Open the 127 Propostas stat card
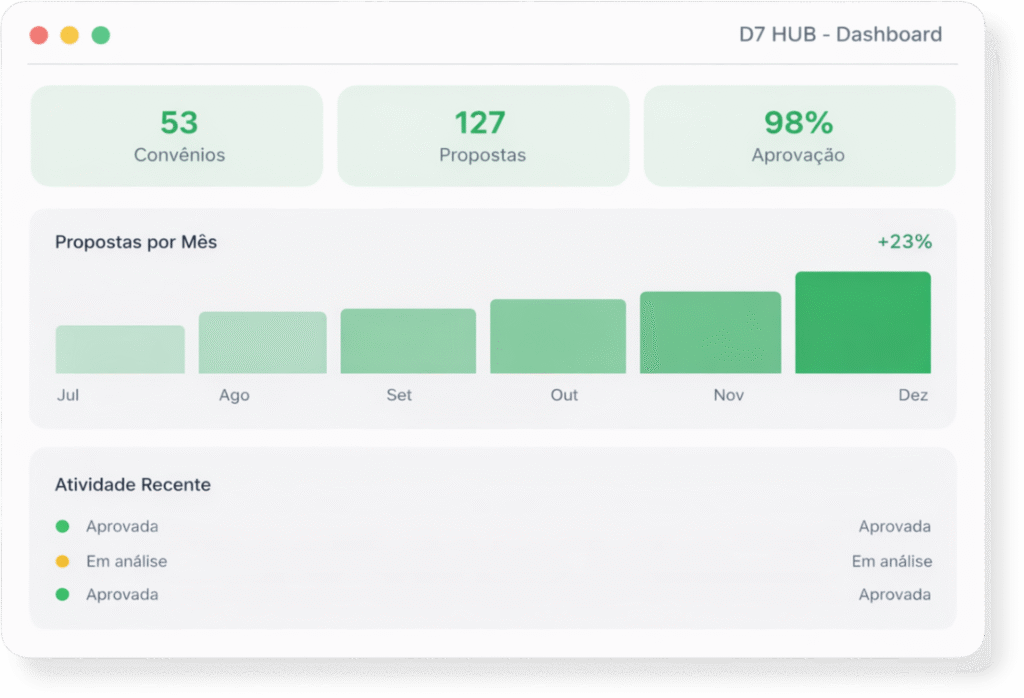Screen dimensions: 1024x698 coord(482,136)
